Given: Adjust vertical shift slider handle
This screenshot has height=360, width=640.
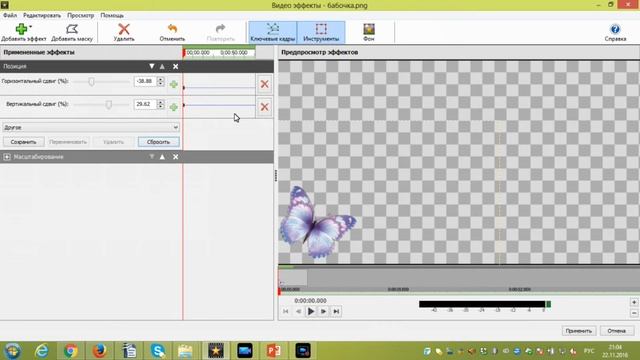Looking at the screenshot, I should (109, 105).
